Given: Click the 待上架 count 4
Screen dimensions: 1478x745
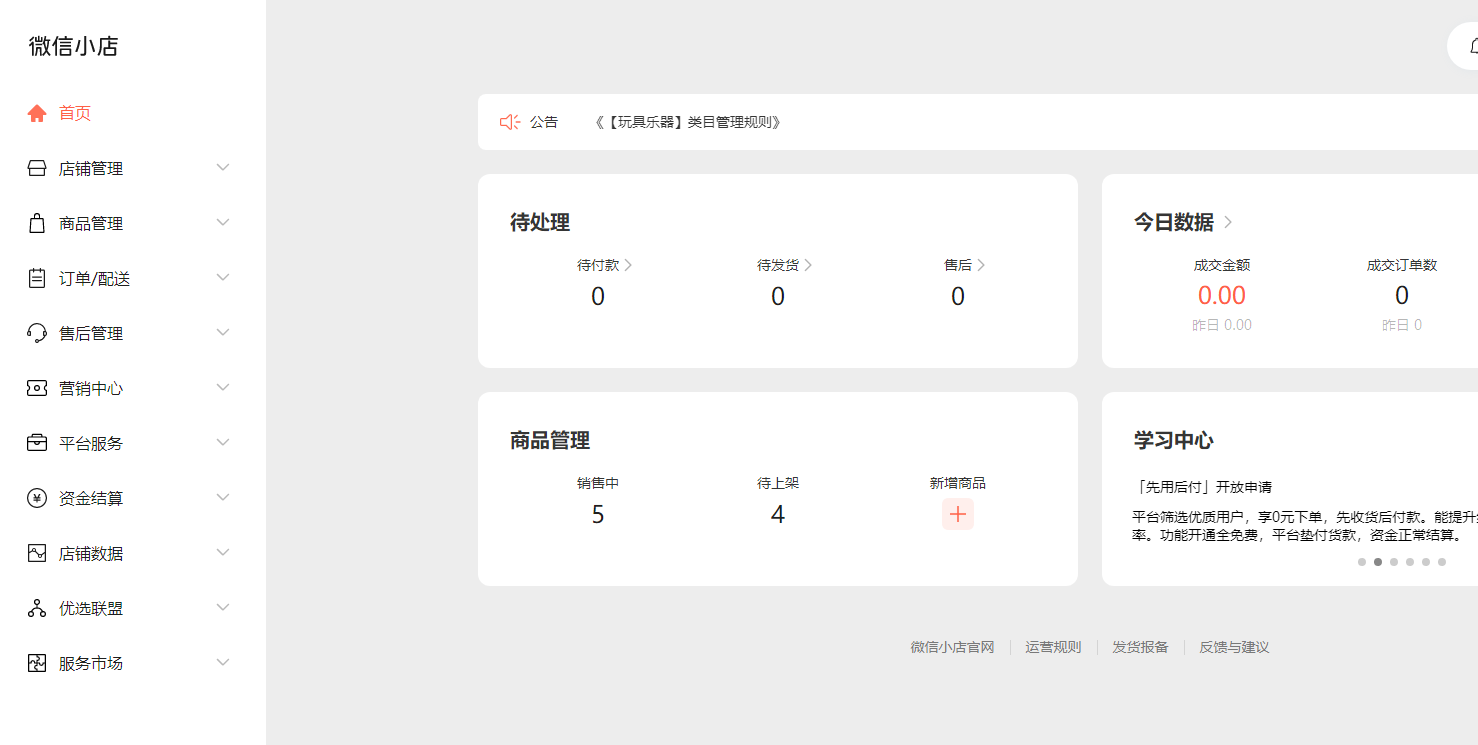Looking at the screenshot, I should pos(778,515).
